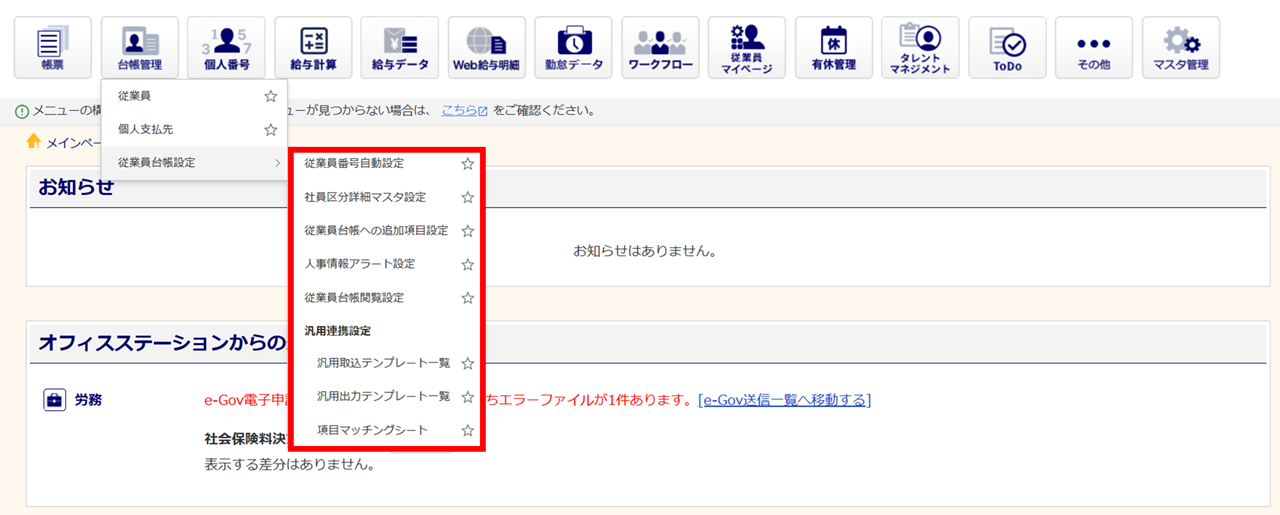The image size is (1280, 515).
Task: Toggle the star next to 個人支払先
Action: [x=270, y=130]
